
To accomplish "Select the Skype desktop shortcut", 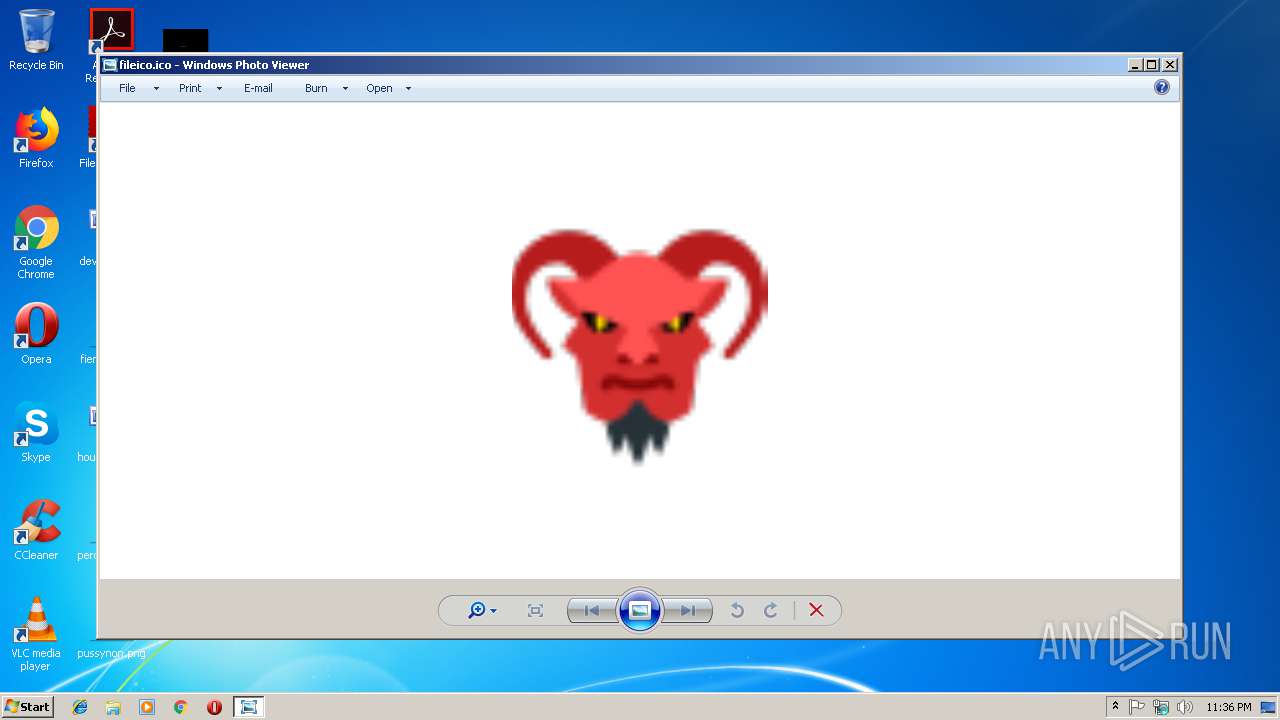I will click(36, 432).
